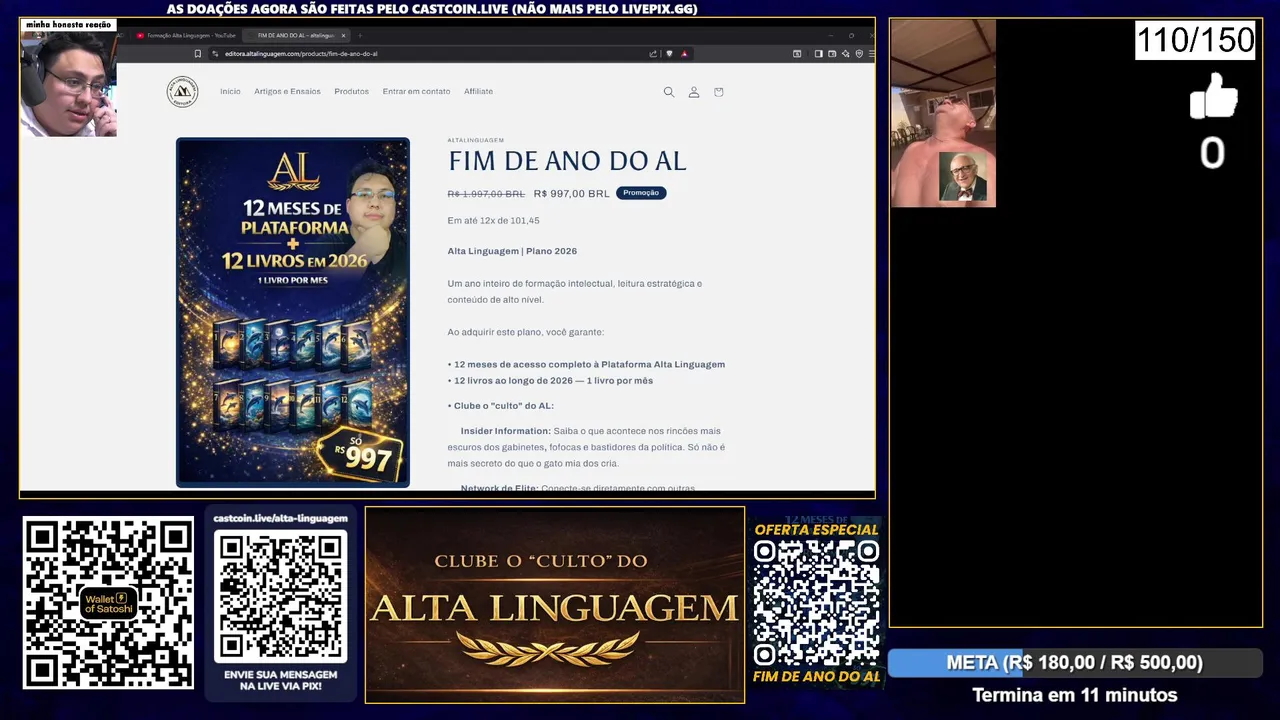Viewport: 1280px width, 720px height.
Task: Click the share icon in the address bar
Action: 653,53
